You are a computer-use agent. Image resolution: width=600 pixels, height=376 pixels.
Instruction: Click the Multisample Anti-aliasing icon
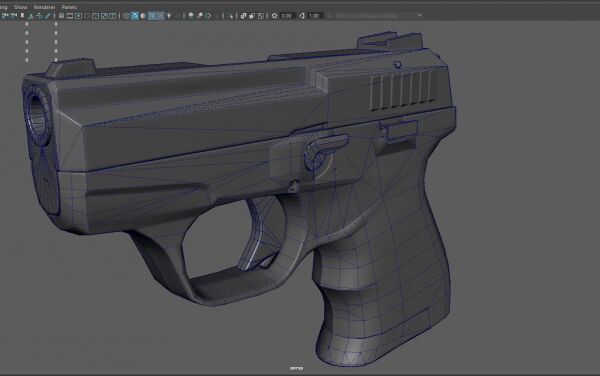[209, 16]
